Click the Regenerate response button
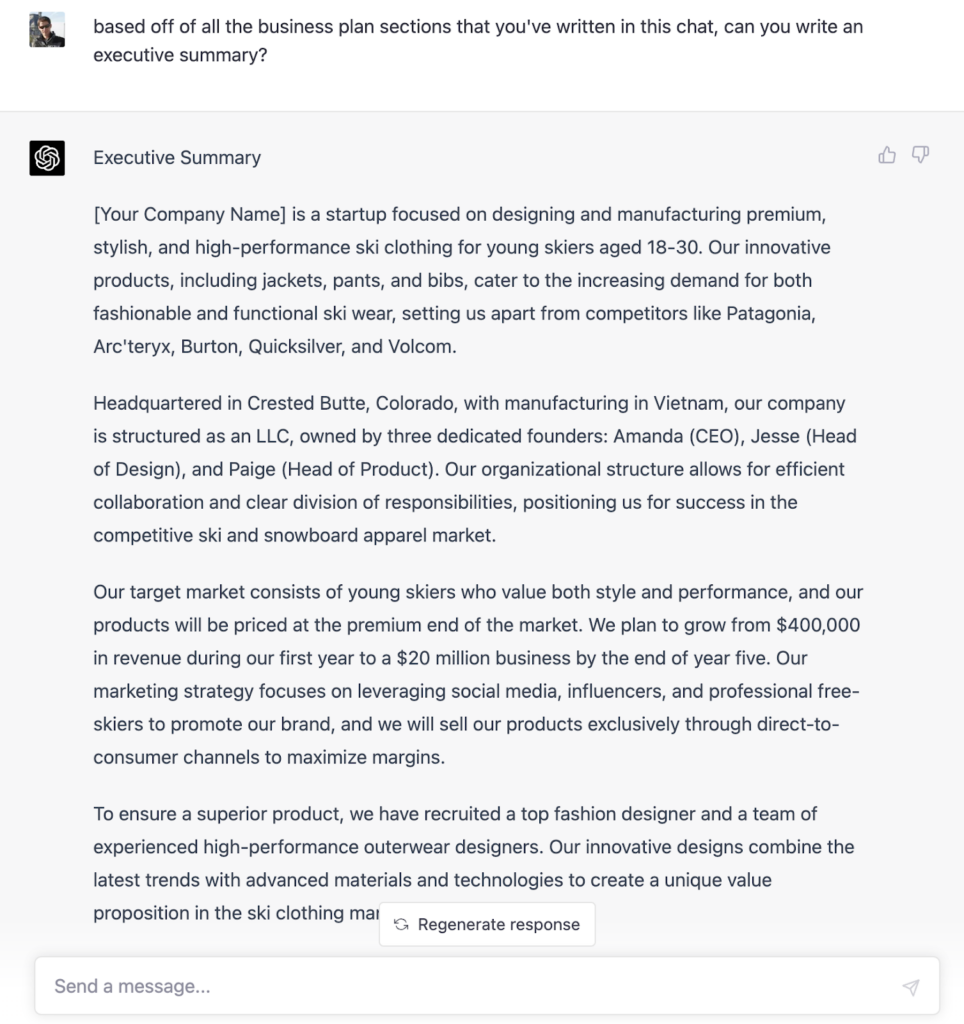964x1024 pixels. click(x=487, y=924)
